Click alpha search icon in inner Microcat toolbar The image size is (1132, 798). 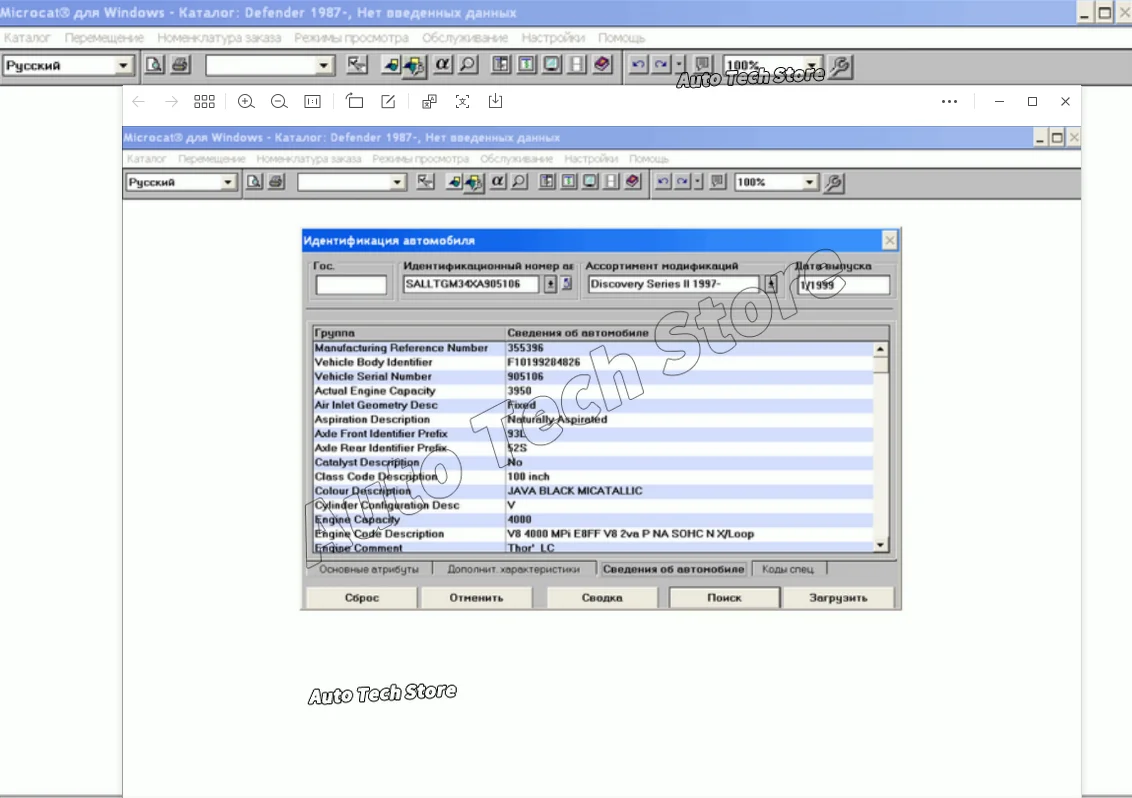pos(497,182)
